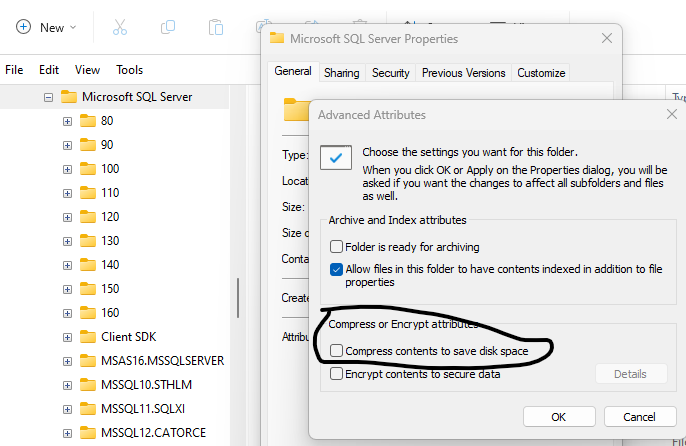This screenshot has width=686, height=446.
Task: Switch to the Sharing tab
Action: (x=341, y=73)
